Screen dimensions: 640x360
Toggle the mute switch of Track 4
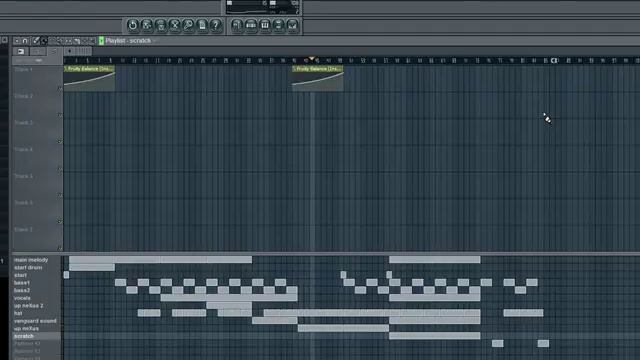tap(60, 168)
